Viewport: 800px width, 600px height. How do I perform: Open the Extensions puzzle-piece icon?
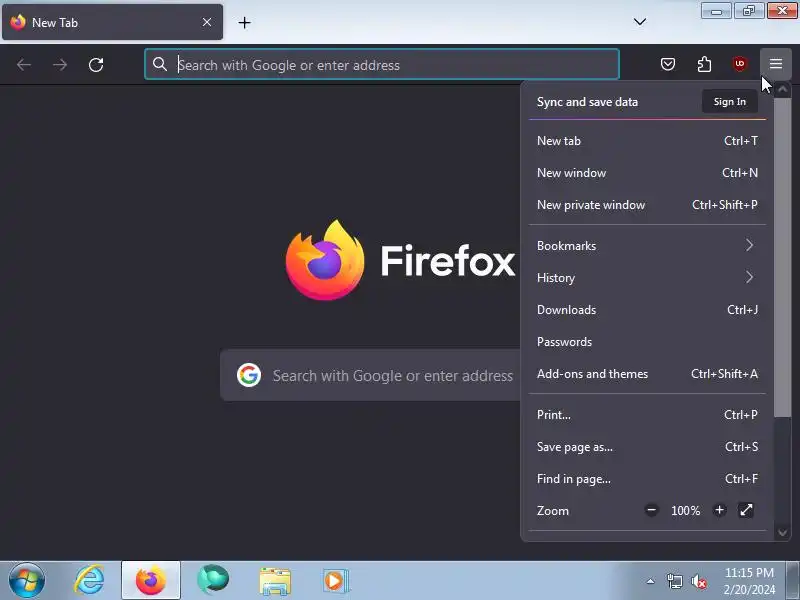(704, 64)
